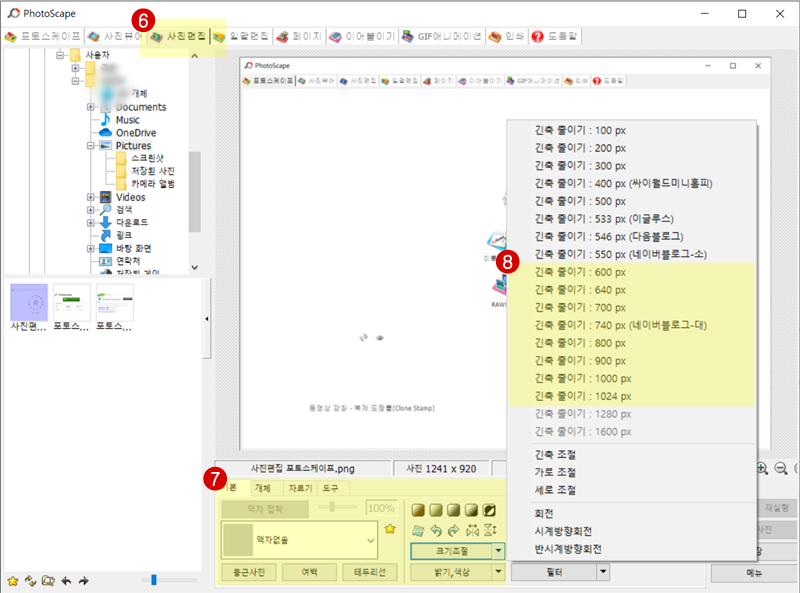The width and height of the screenshot is (800, 593).
Task: Expand the Videos folder node
Action: 90,197
